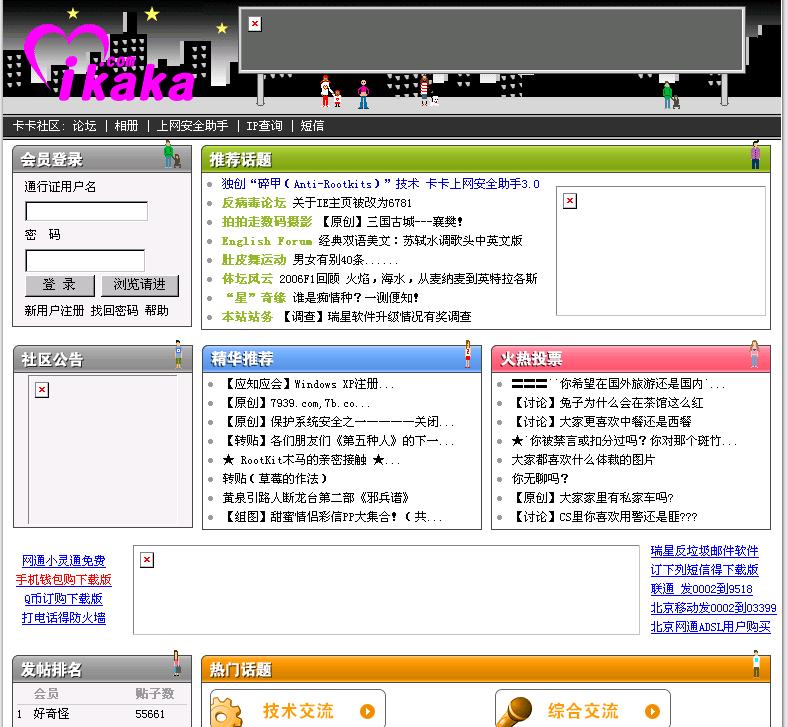Viewport: 788px width, 727px height.
Task: Open RootKit木马的亲密接触 post
Action: click(x=311, y=460)
